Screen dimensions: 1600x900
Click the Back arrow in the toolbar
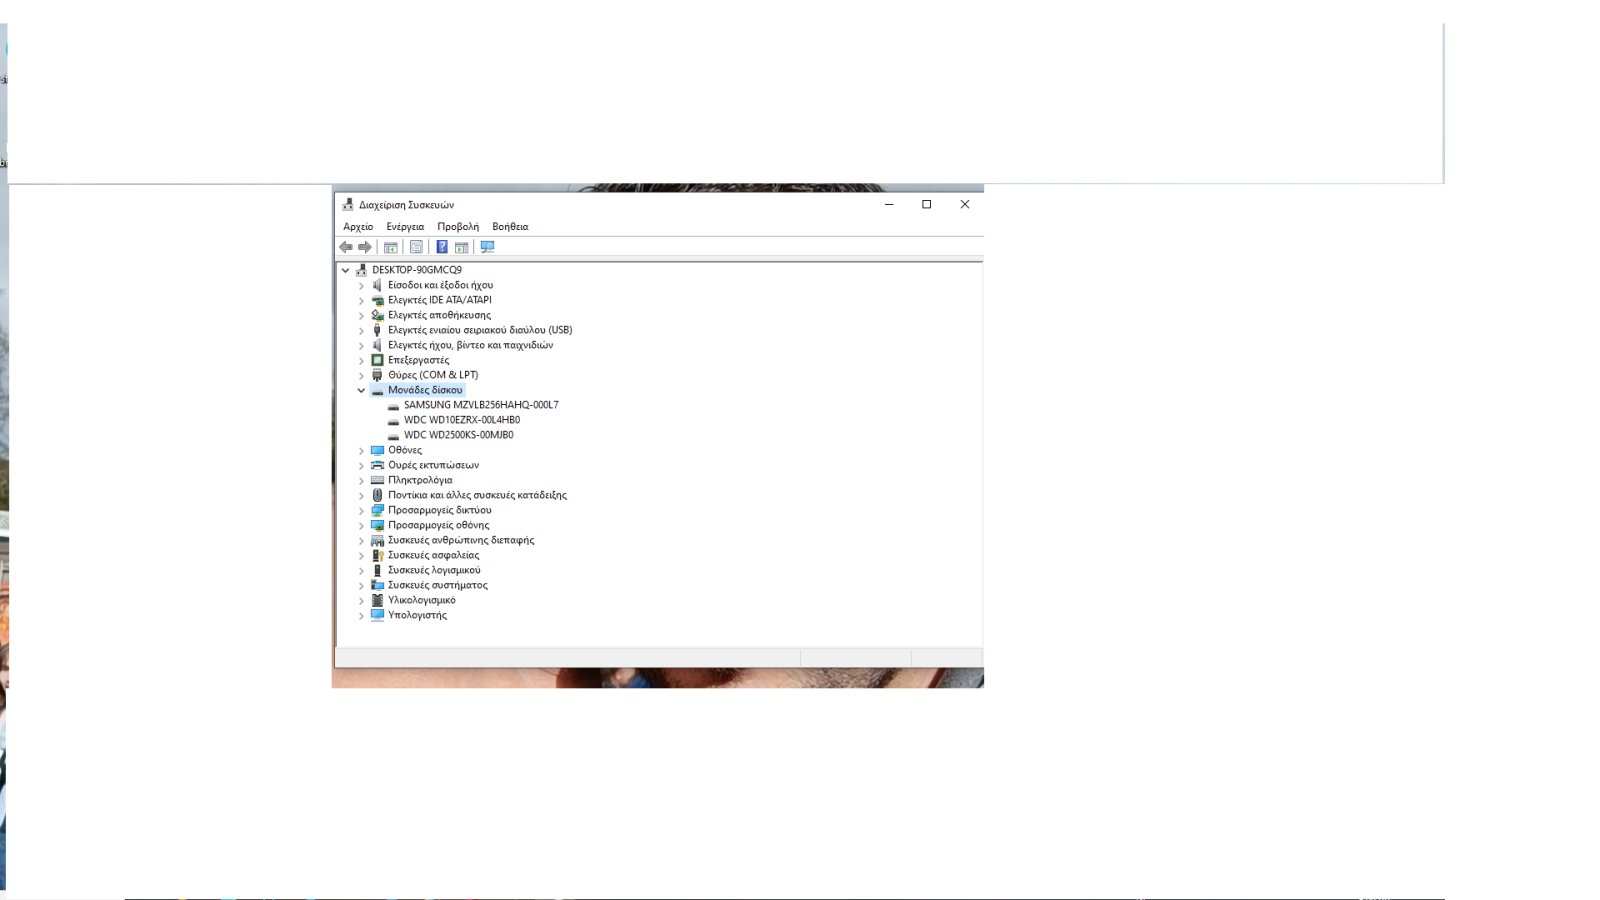tap(346, 247)
